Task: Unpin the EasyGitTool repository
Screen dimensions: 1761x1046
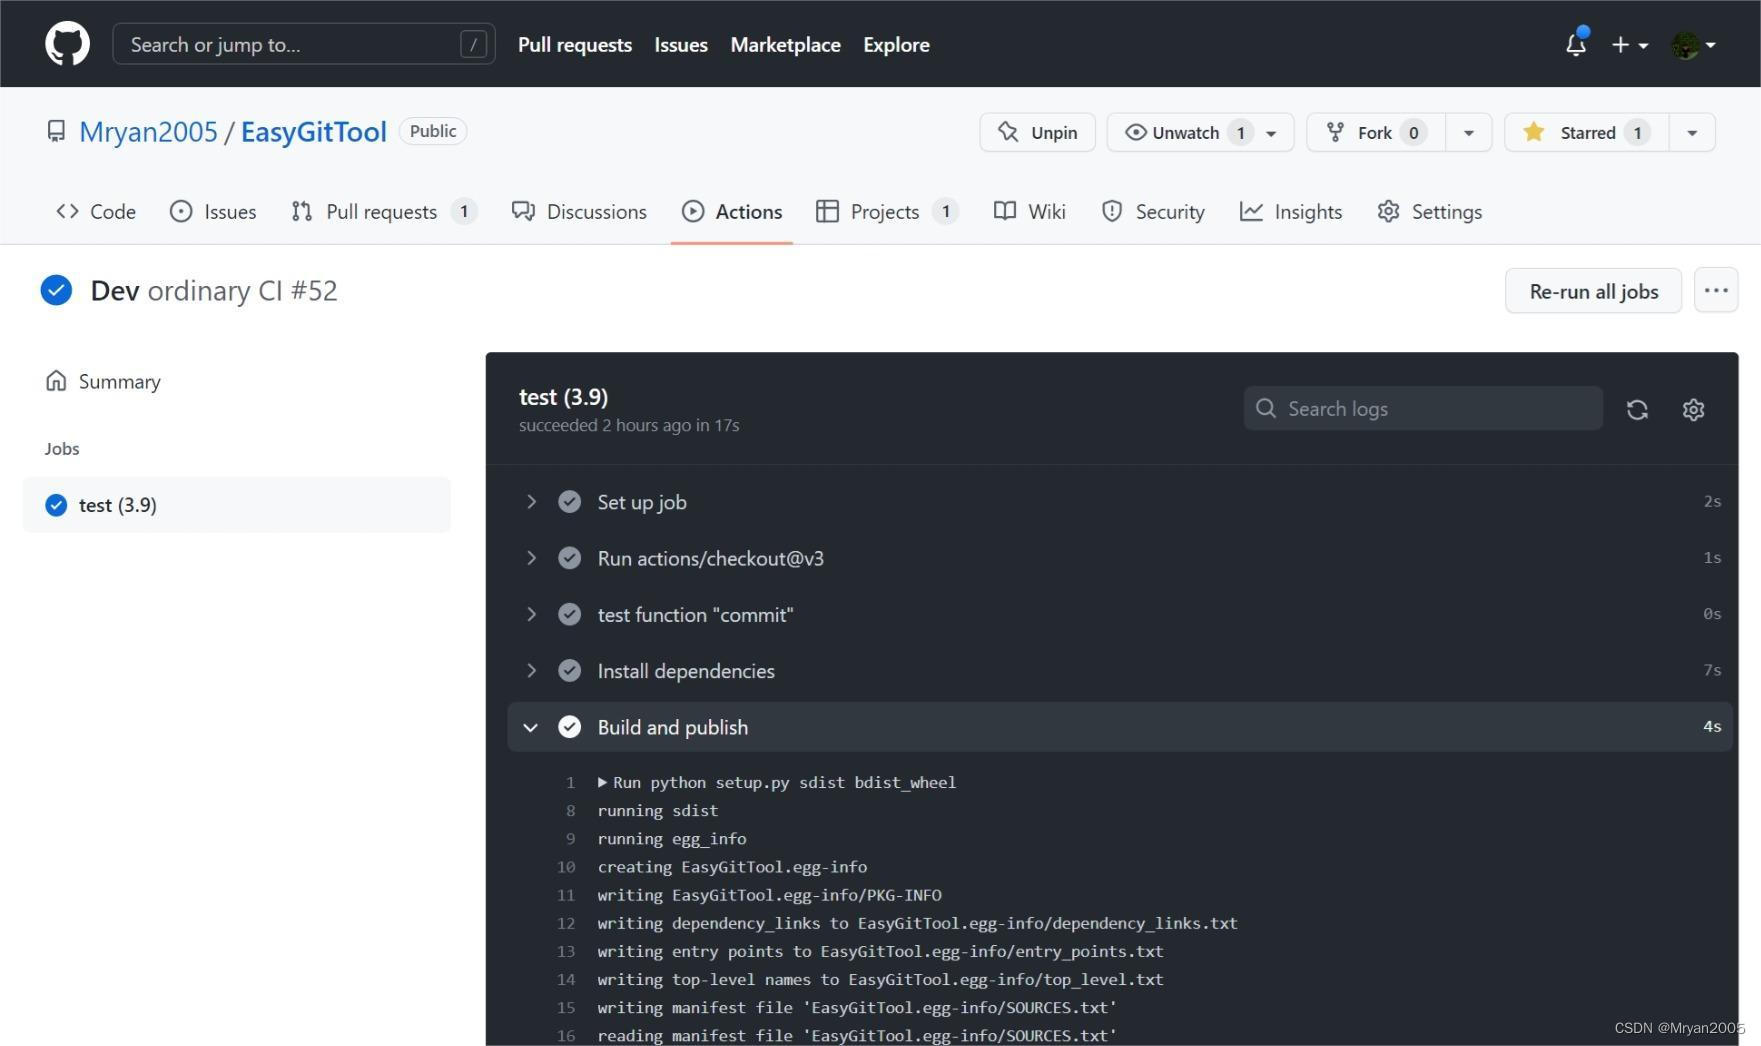Action: [x=1037, y=131]
